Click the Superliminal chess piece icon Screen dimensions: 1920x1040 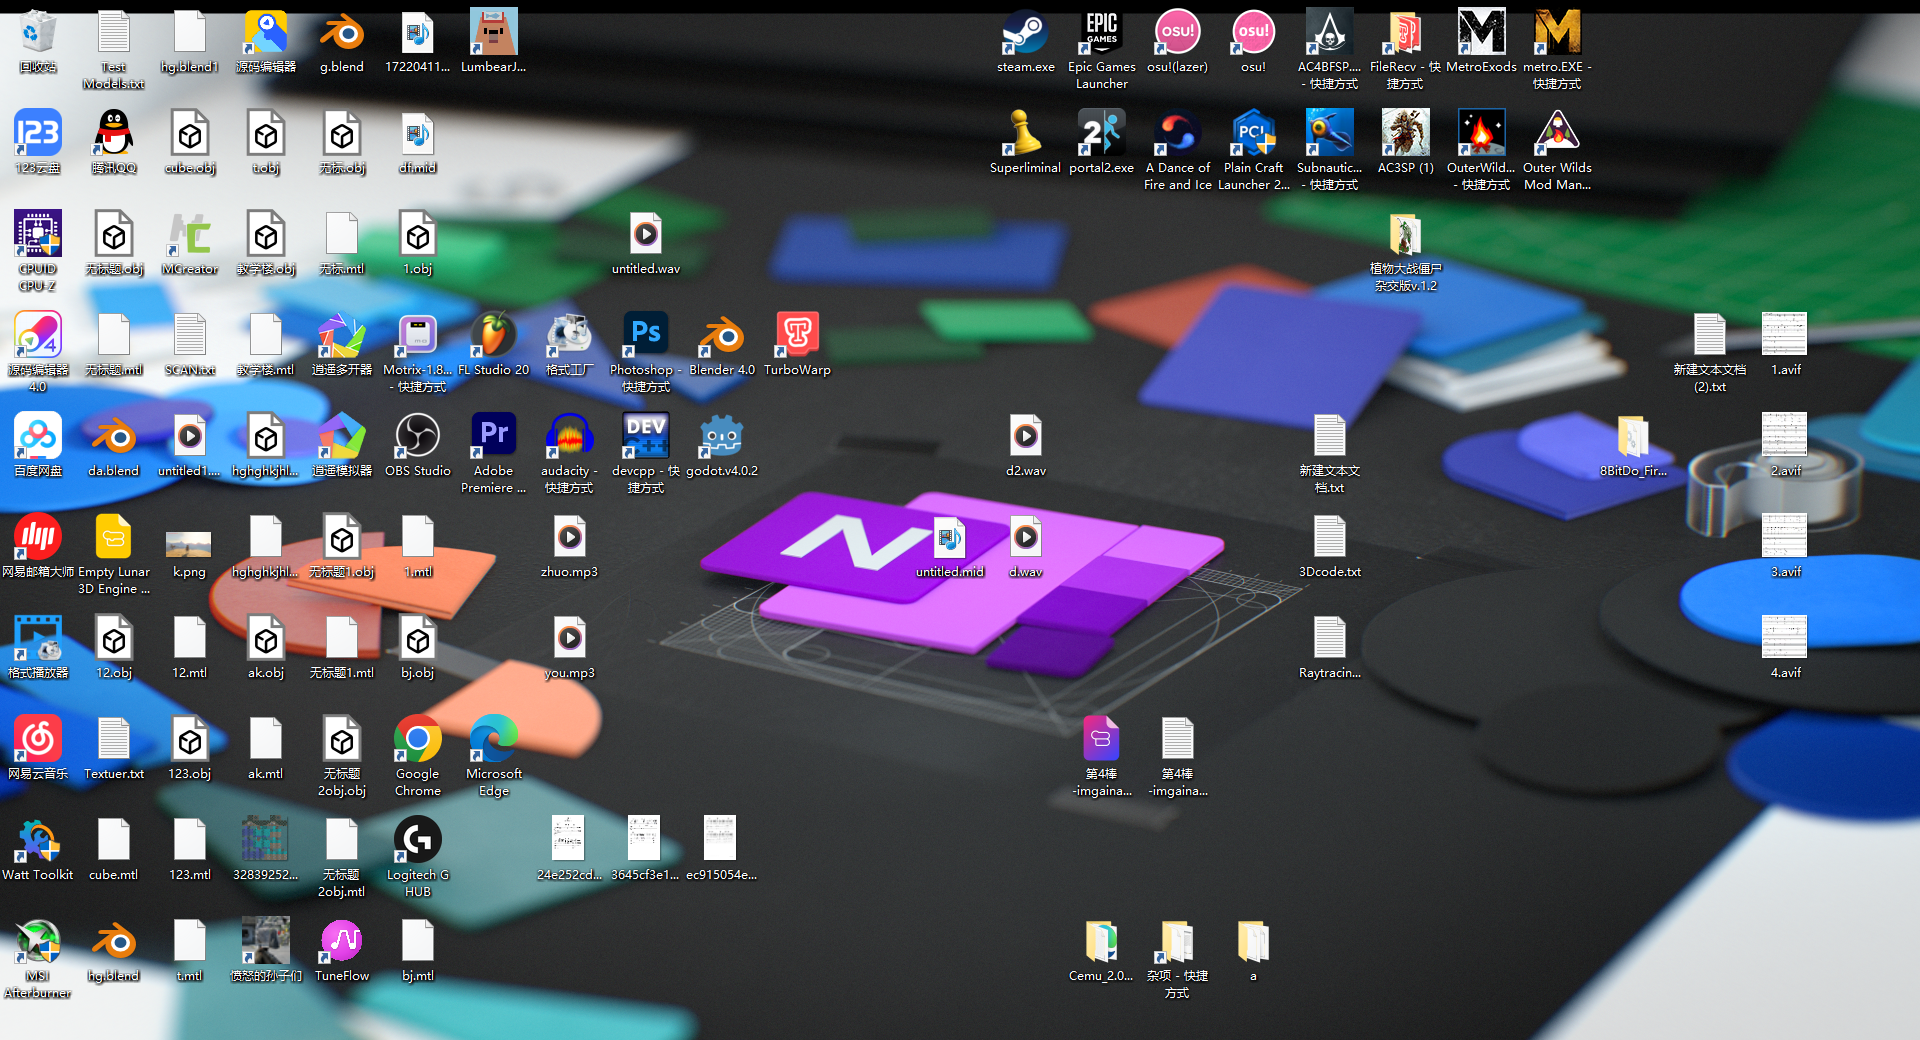pyautogui.click(x=1025, y=134)
